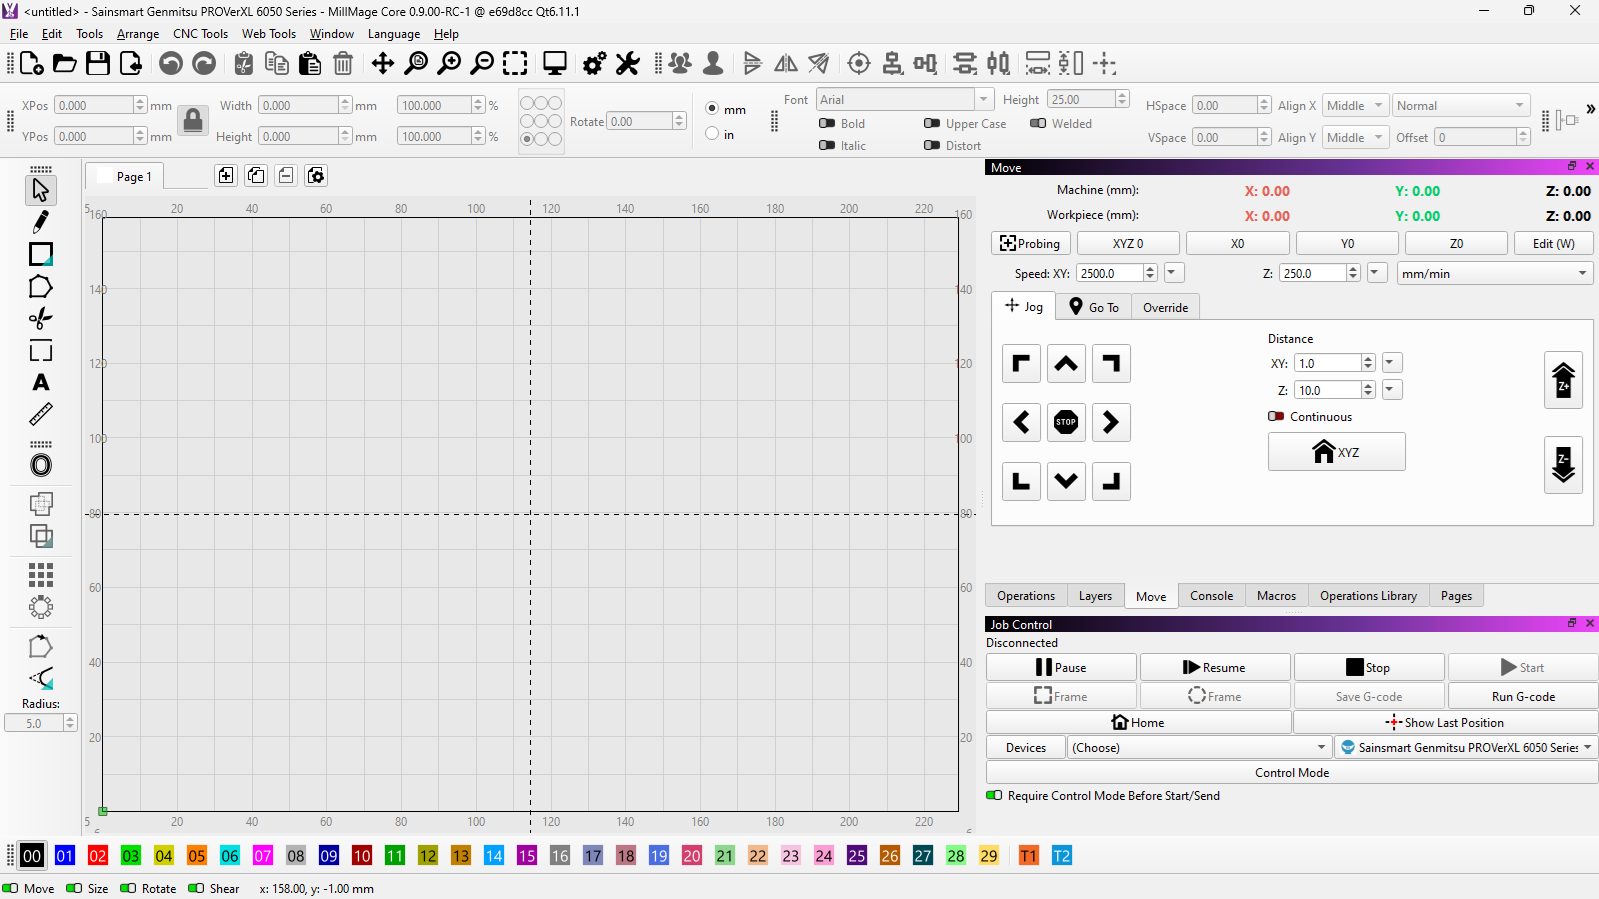
Task: Pick orange tool layer swatch T1
Action: coord(1029,856)
